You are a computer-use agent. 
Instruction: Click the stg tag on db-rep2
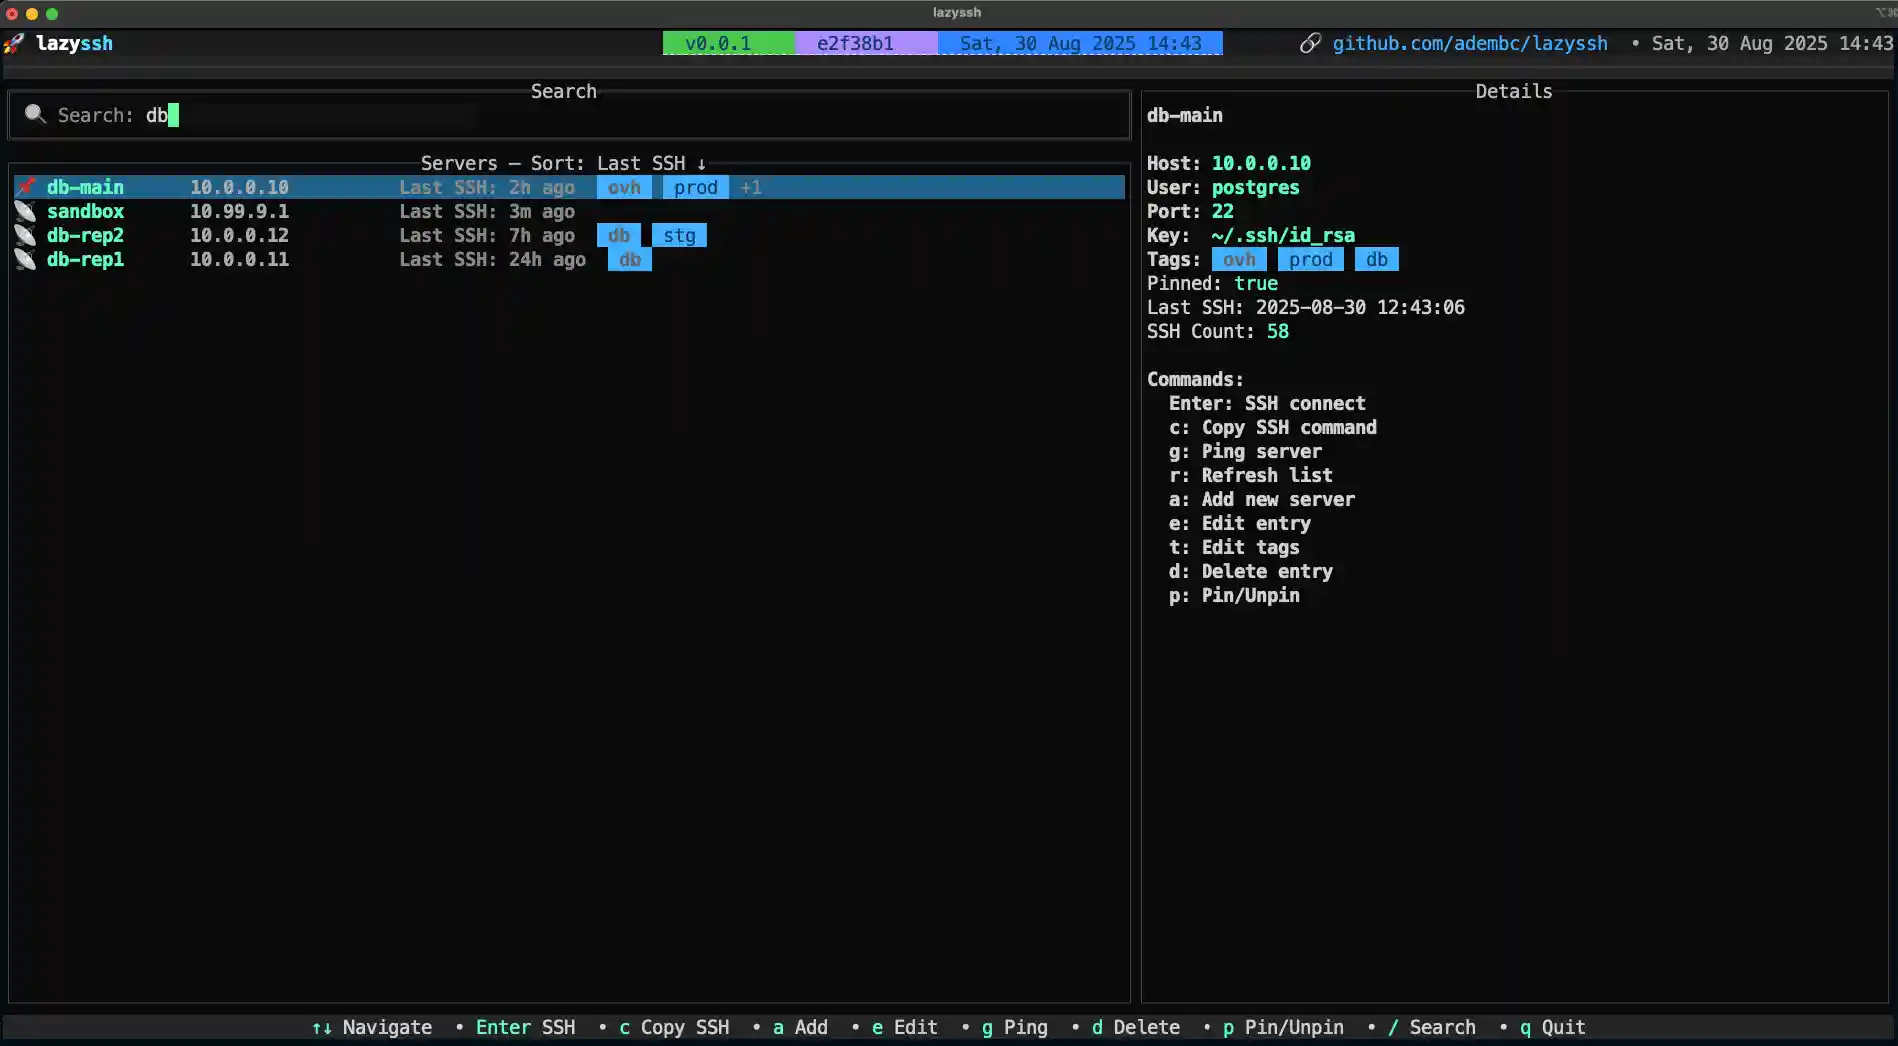pyautogui.click(x=679, y=236)
